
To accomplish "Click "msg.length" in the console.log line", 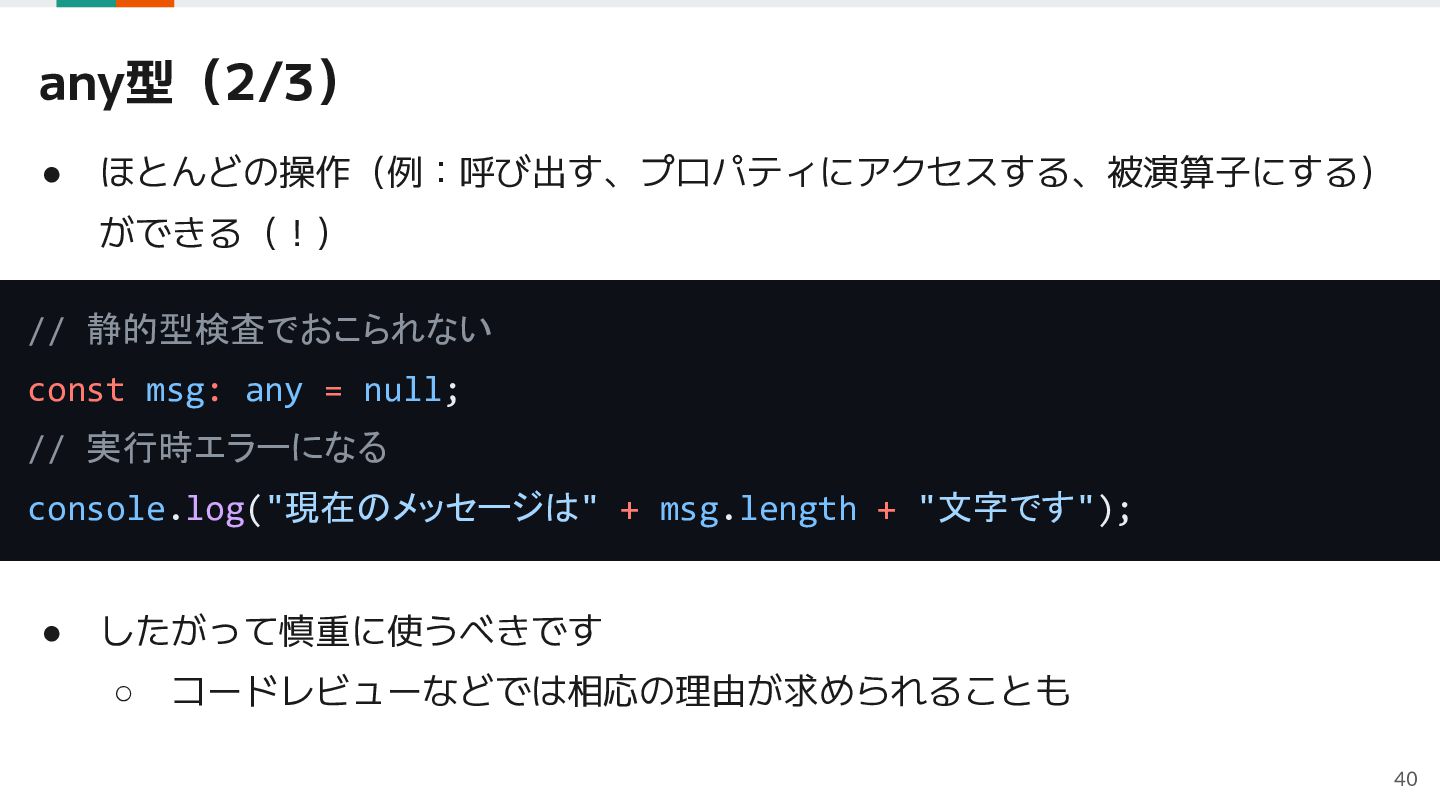I will pos(758,509).
